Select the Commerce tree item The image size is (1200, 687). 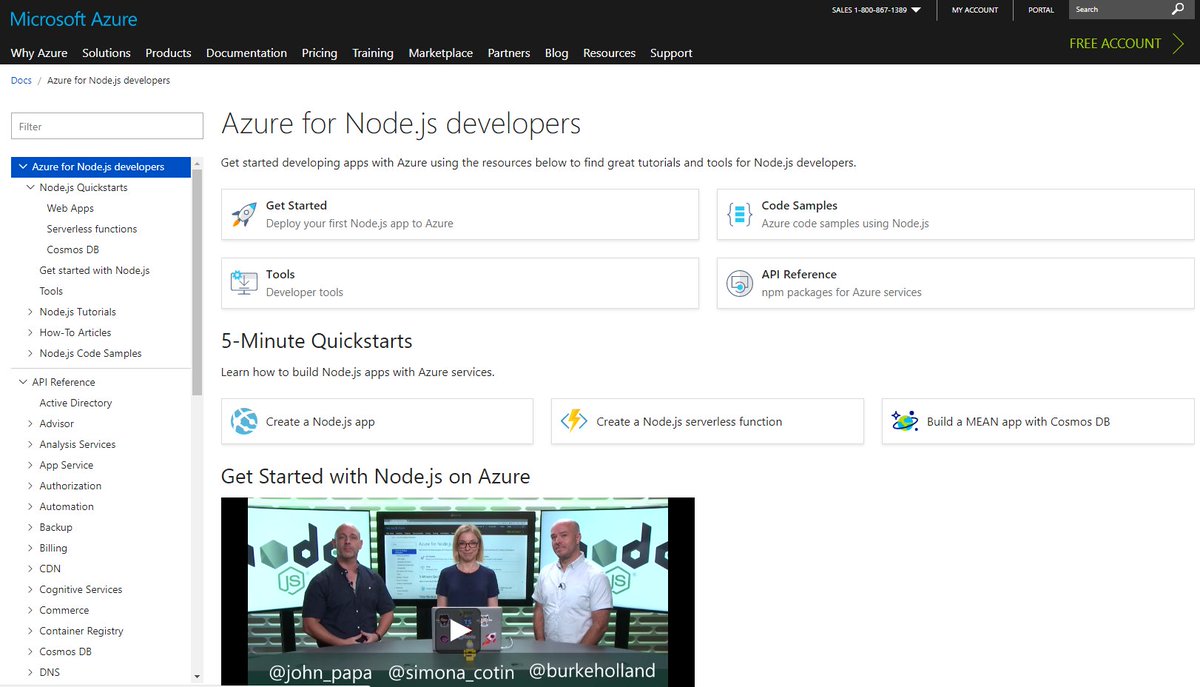point(64,610)
